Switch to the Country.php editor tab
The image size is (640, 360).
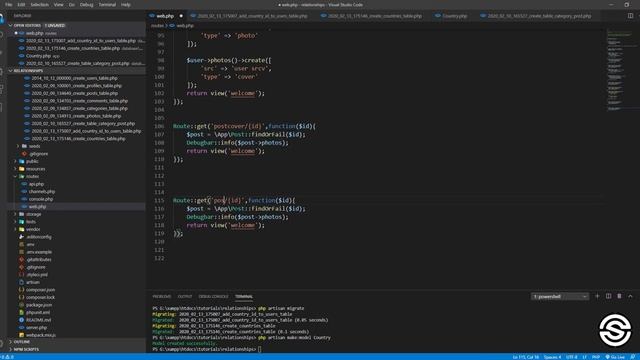point(451,16)
